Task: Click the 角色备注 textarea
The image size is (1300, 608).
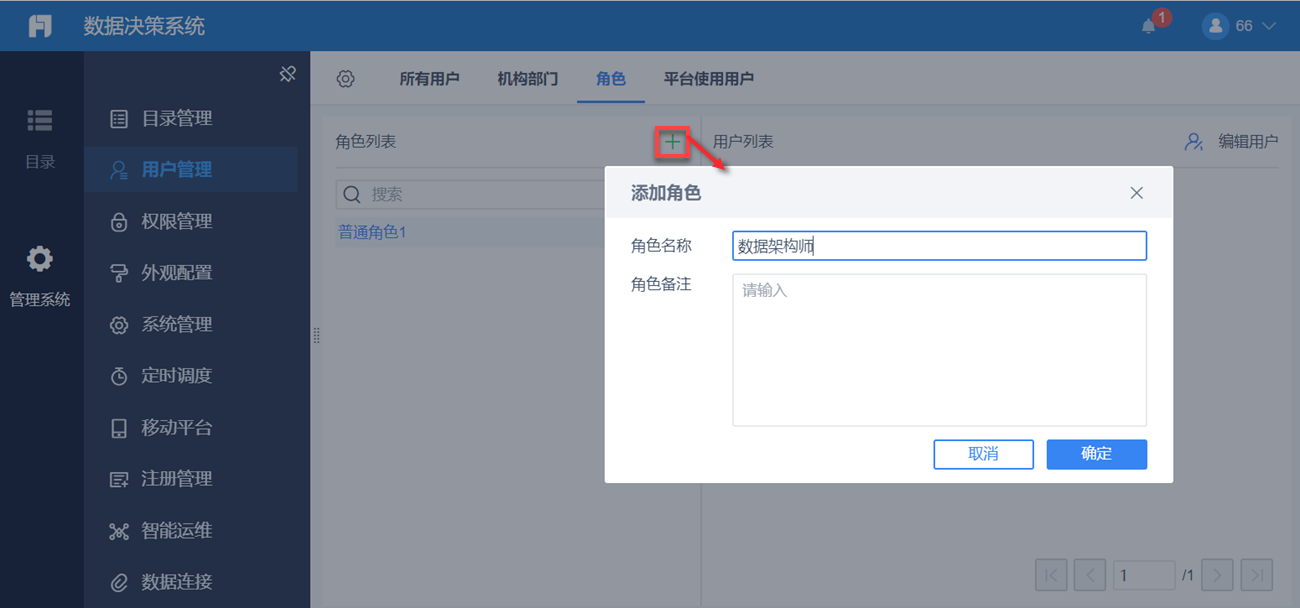Action: pyautogui.click(x=940, y=350)
